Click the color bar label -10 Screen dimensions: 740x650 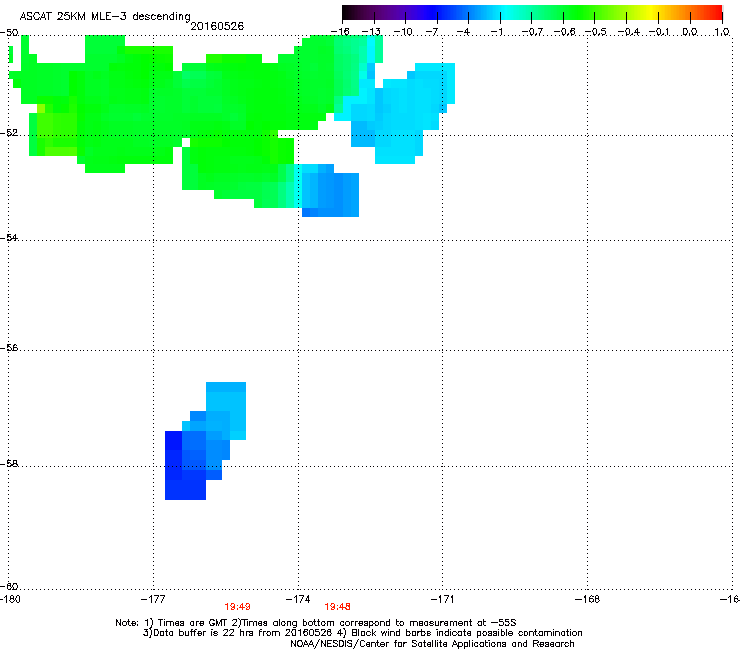coord(403,32)
